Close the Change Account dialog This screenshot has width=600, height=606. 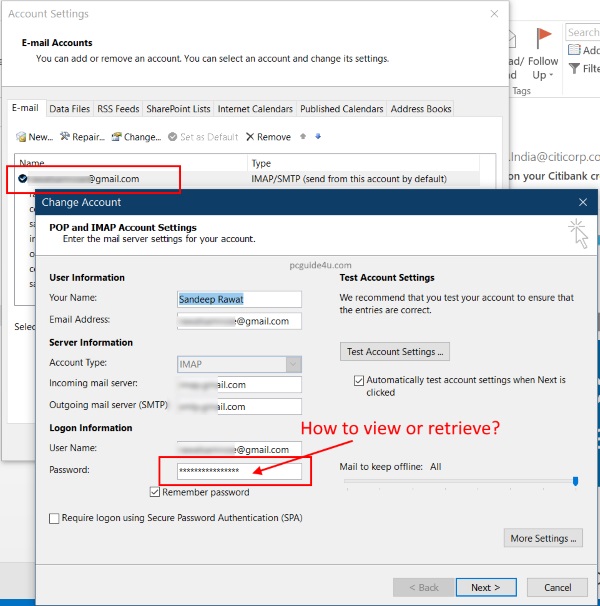pos(583,202)
